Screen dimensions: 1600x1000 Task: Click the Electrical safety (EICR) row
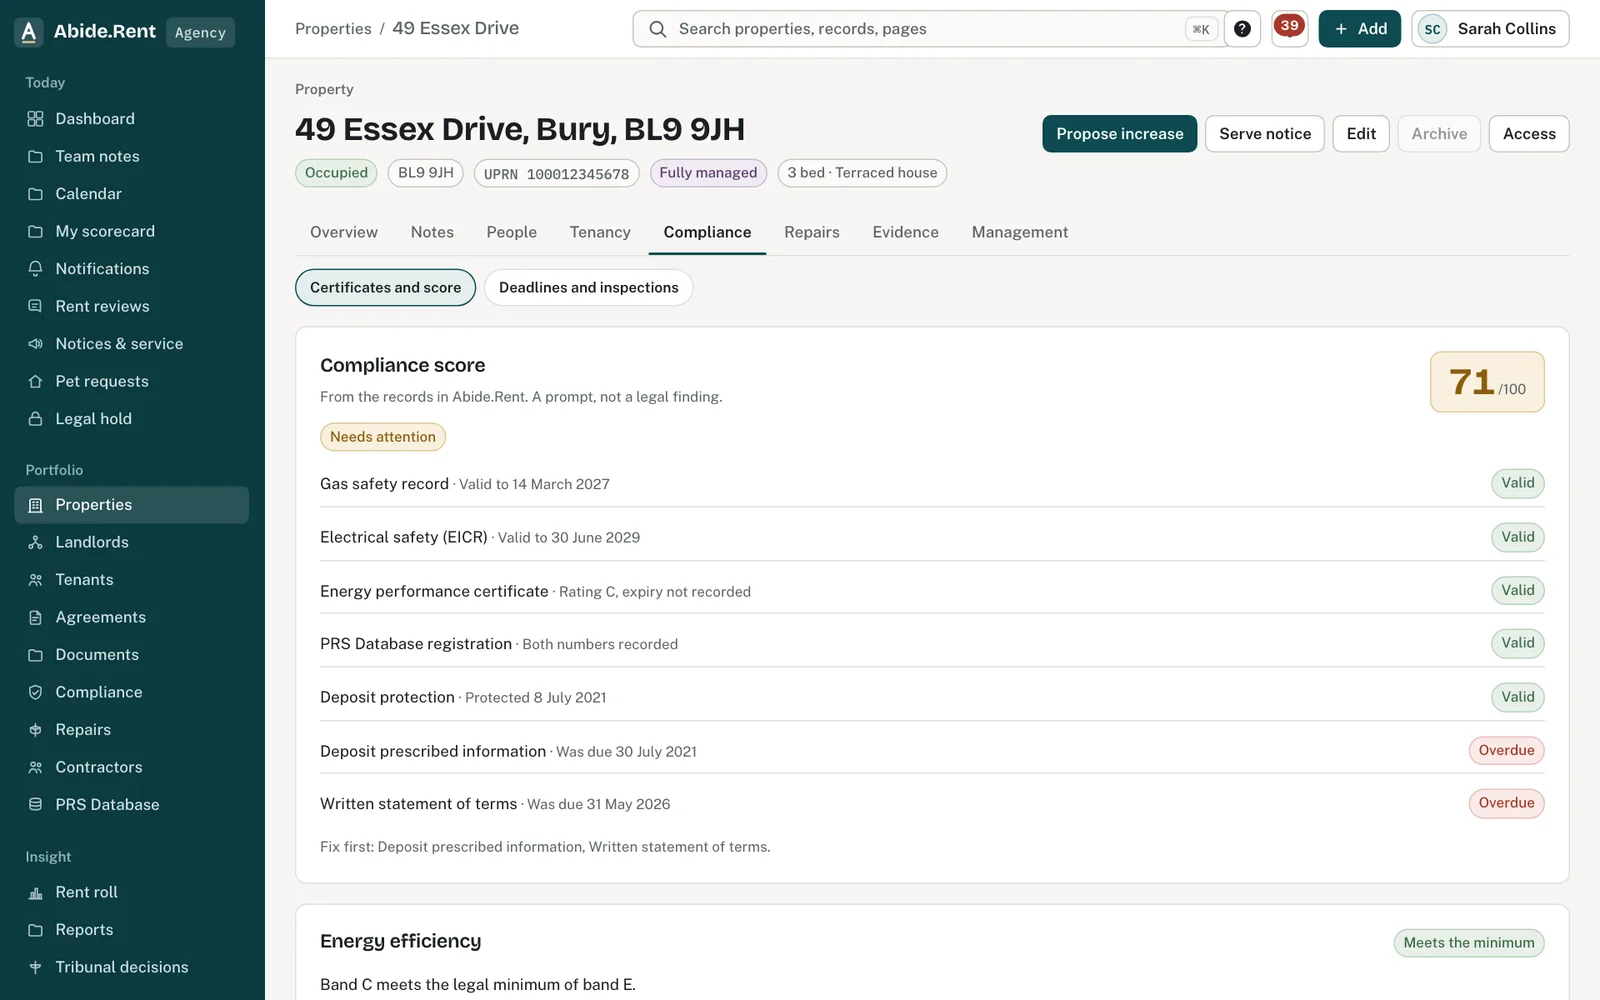(932, 537)
